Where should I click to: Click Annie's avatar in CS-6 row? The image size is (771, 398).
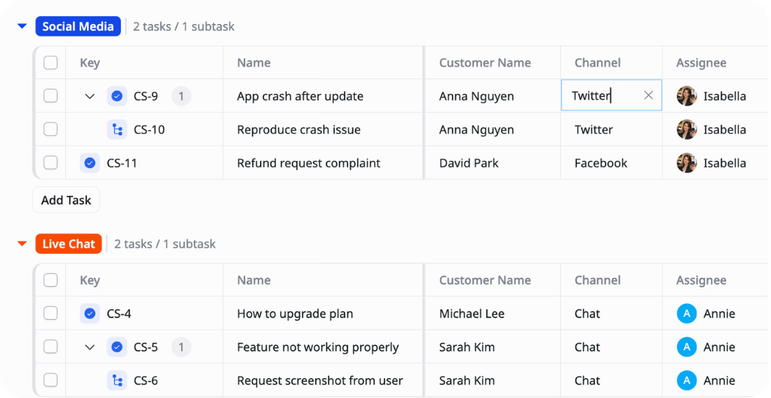(x=686, y=380)
